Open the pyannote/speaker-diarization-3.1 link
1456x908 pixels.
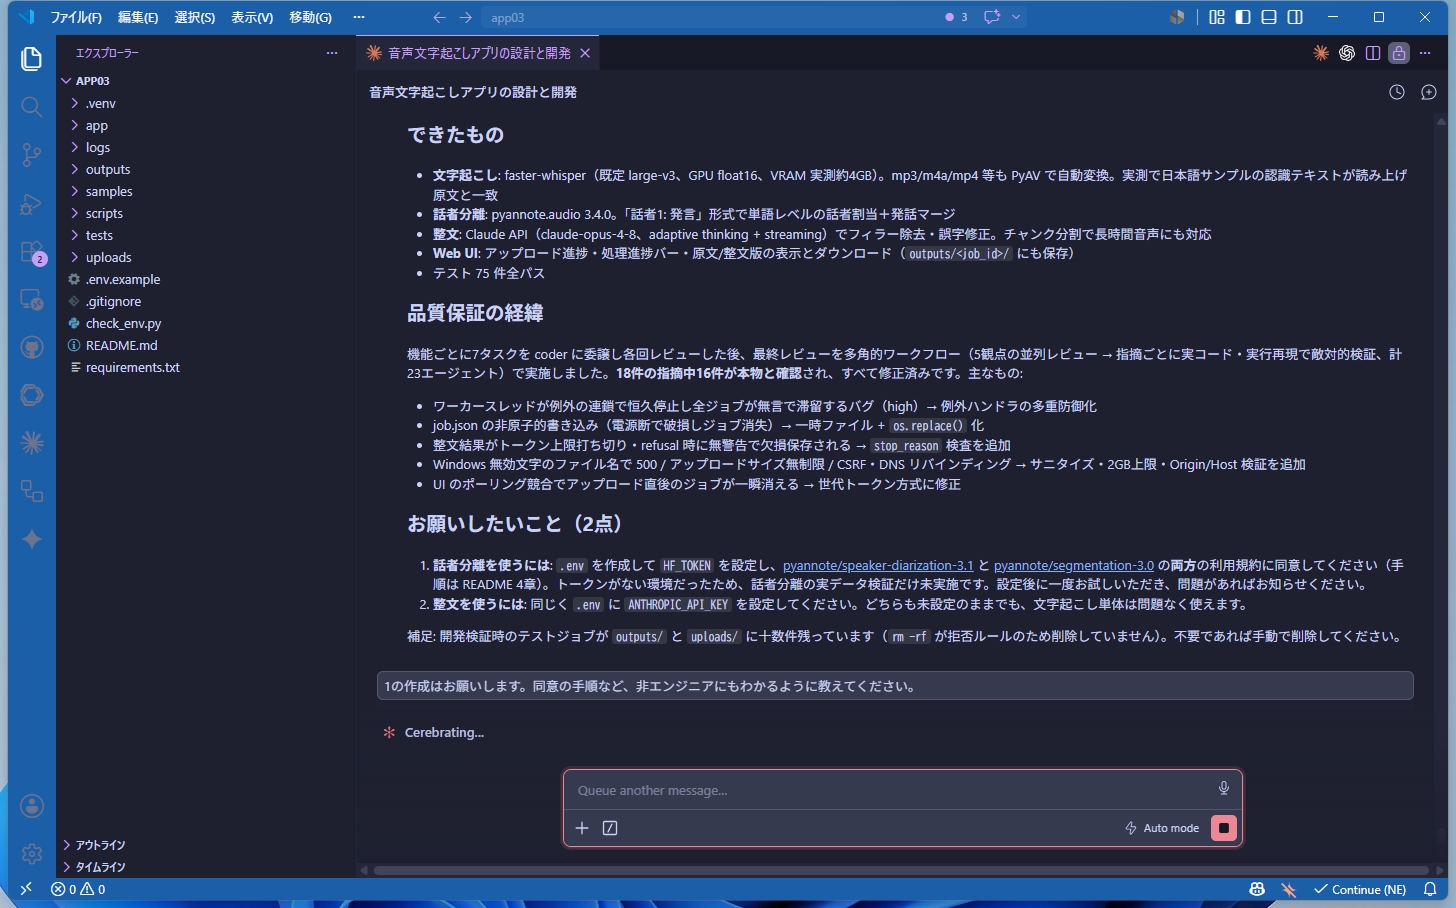pyautogui.click(x=878, y=565)
